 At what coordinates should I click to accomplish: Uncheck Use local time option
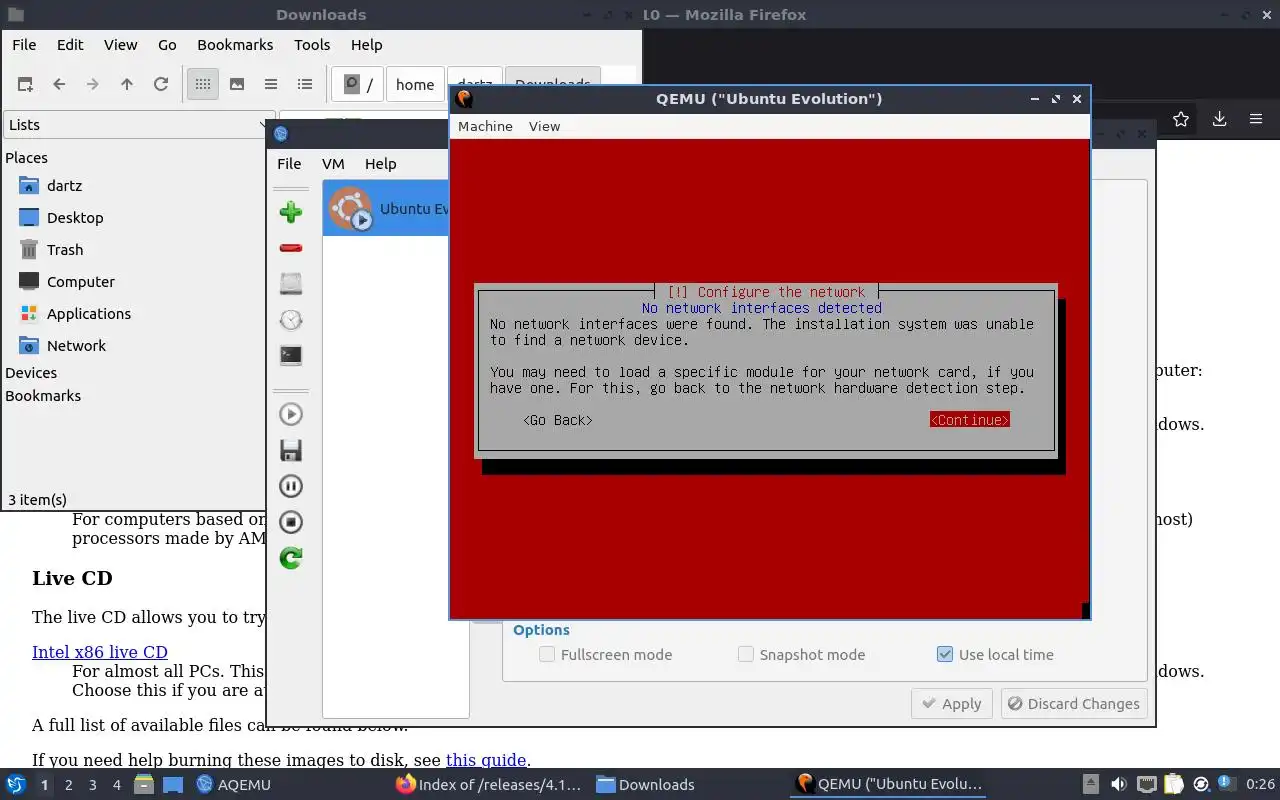[x=945, y=654]
